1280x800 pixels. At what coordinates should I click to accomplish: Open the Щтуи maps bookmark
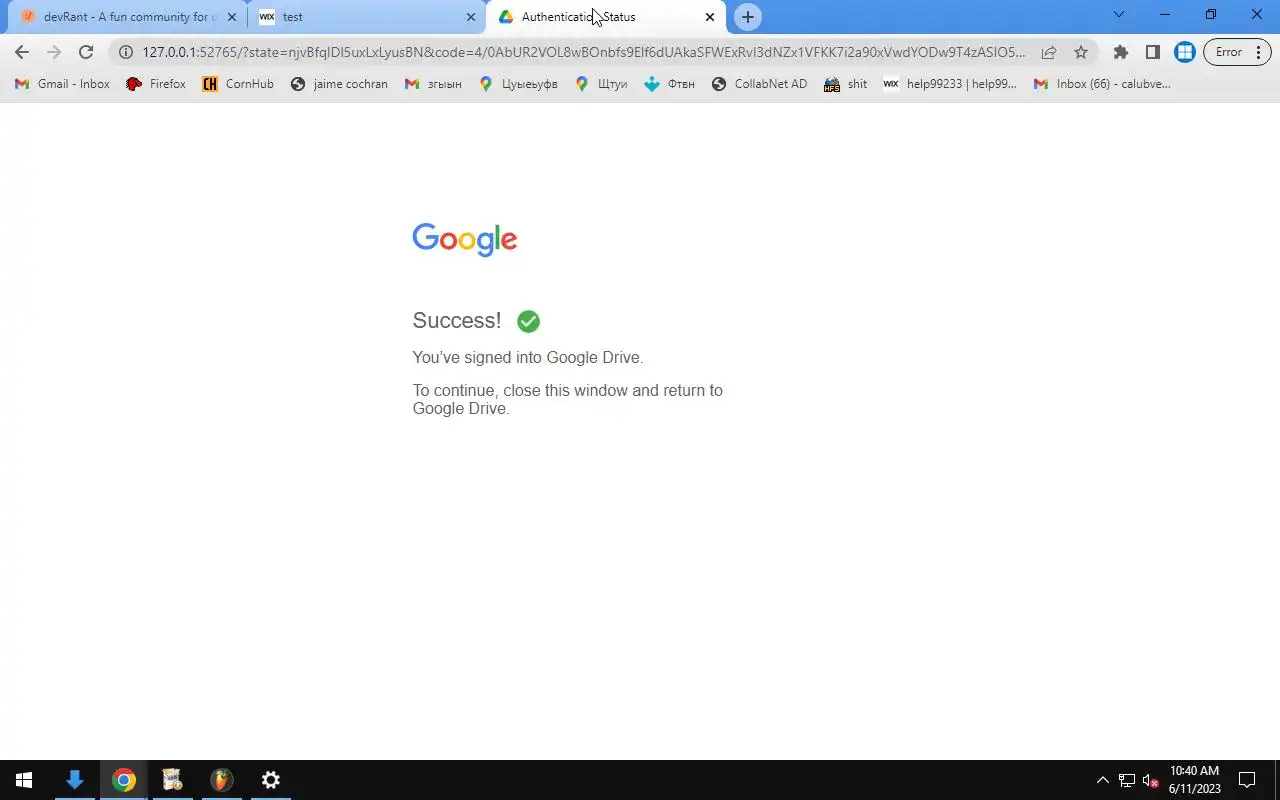coord(601,84)
